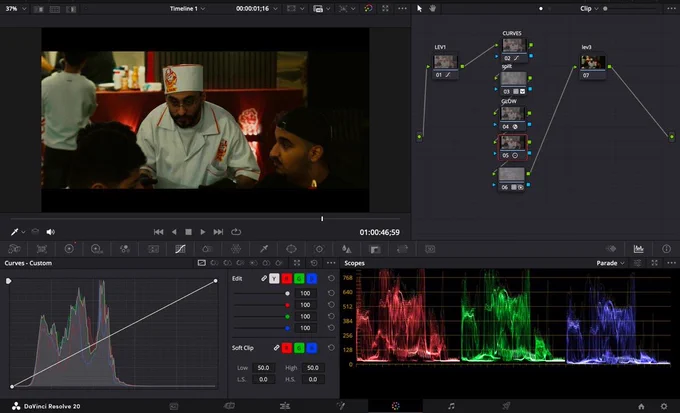The image size is (680, 413).
Task: Toggle Edit channel ganging link
Action: tap(264, 279)
